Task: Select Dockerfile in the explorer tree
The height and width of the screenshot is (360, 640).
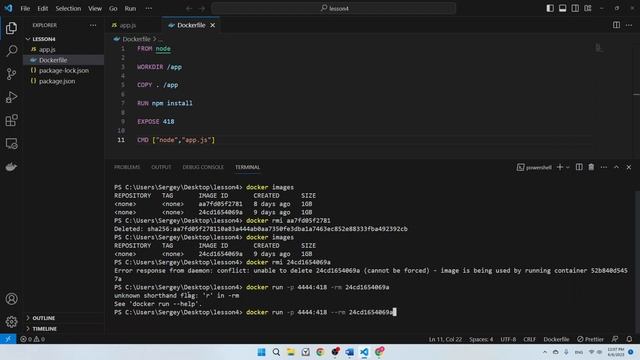Action: tap(63, 60)
